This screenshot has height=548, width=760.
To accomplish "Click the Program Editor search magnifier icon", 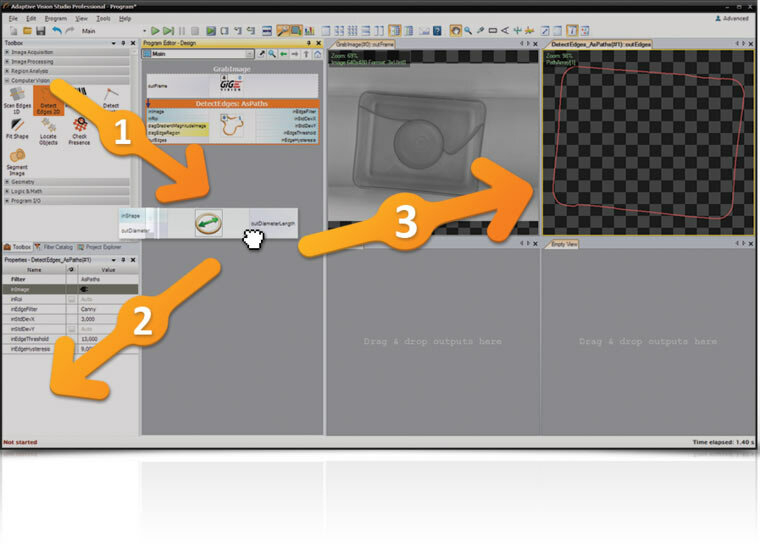I will point(272,54).
